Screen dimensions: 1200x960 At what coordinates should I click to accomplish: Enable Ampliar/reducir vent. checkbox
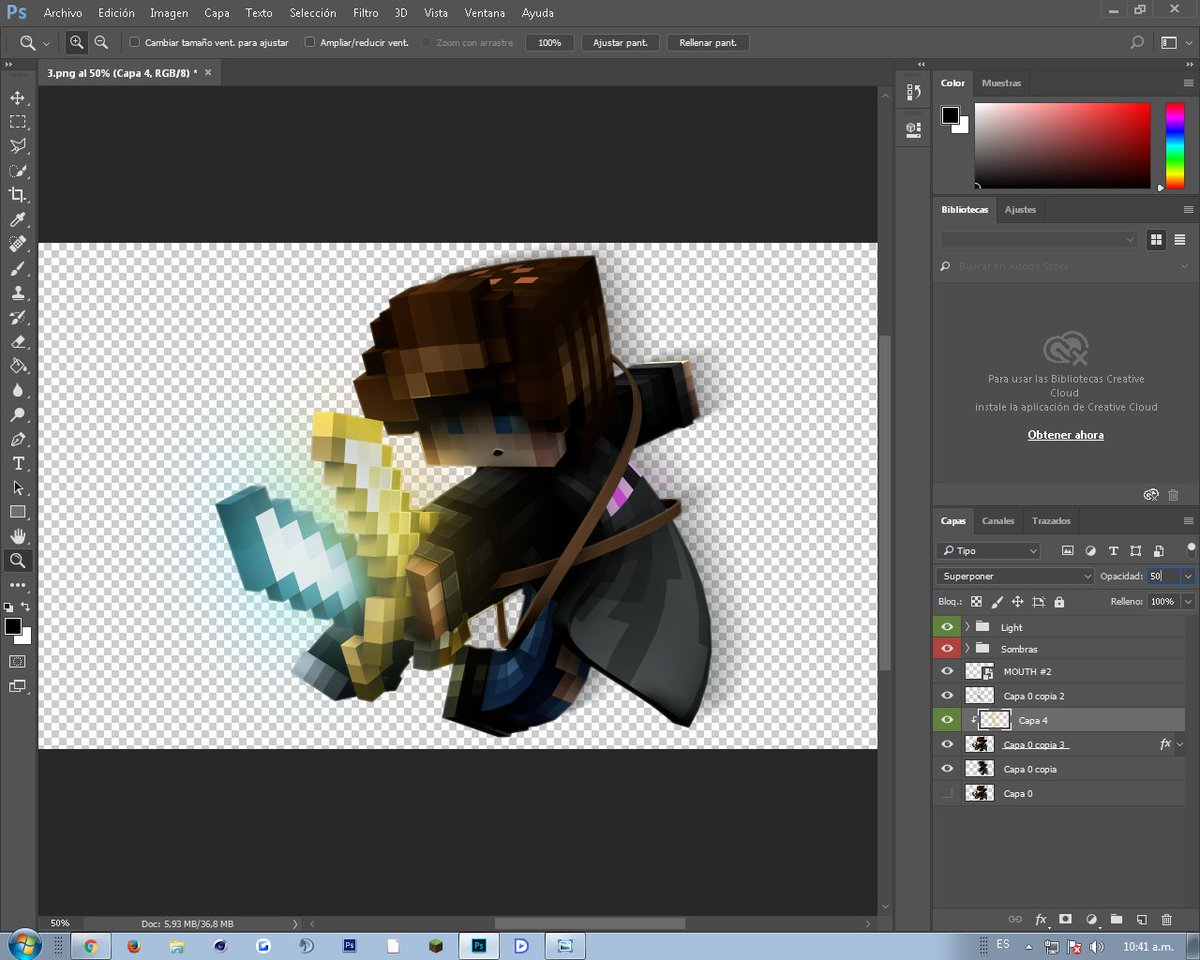pos(310,43)
